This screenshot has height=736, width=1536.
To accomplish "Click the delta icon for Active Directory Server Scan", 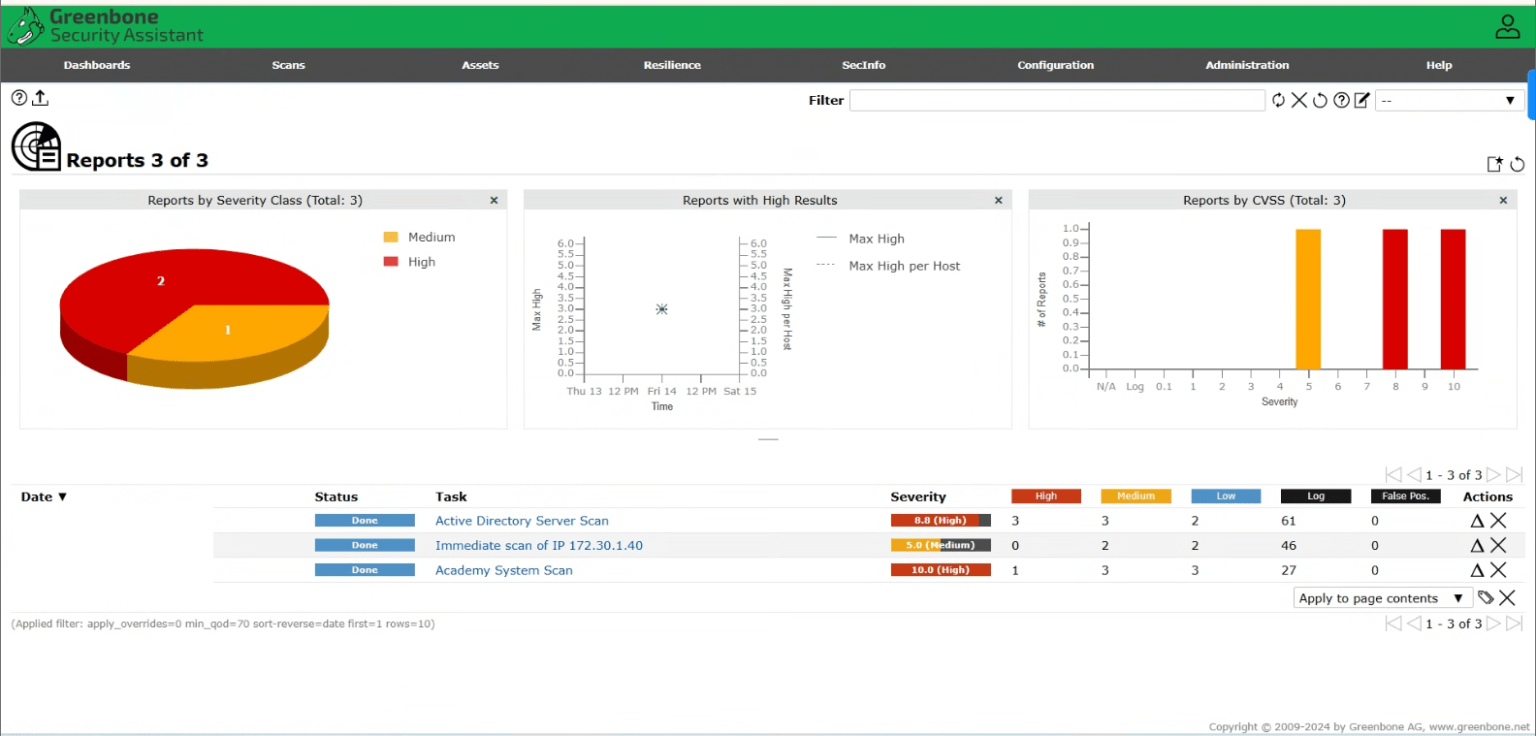I will [x=1477, y=520].
